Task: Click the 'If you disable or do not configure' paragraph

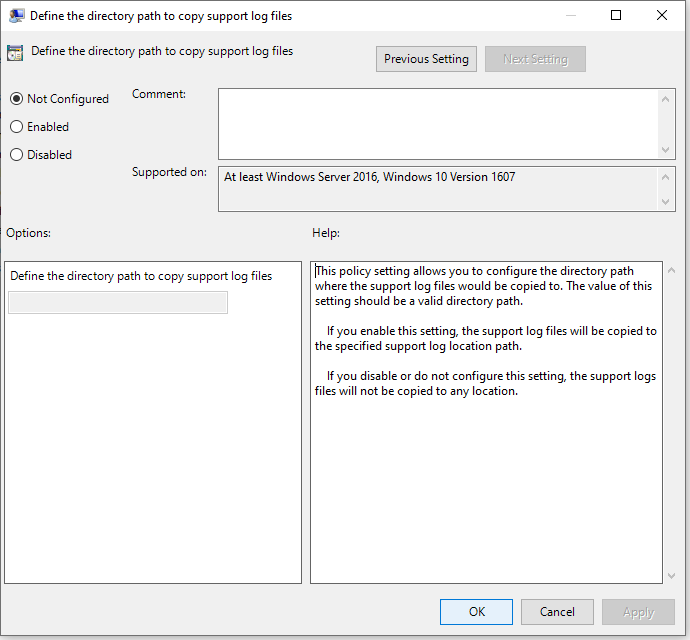Action: point(485,383)
